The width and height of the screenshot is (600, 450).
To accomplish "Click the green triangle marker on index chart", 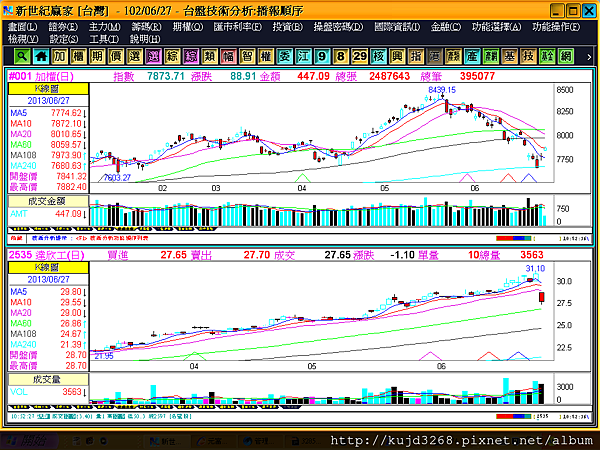I will [x=302, y=178].
